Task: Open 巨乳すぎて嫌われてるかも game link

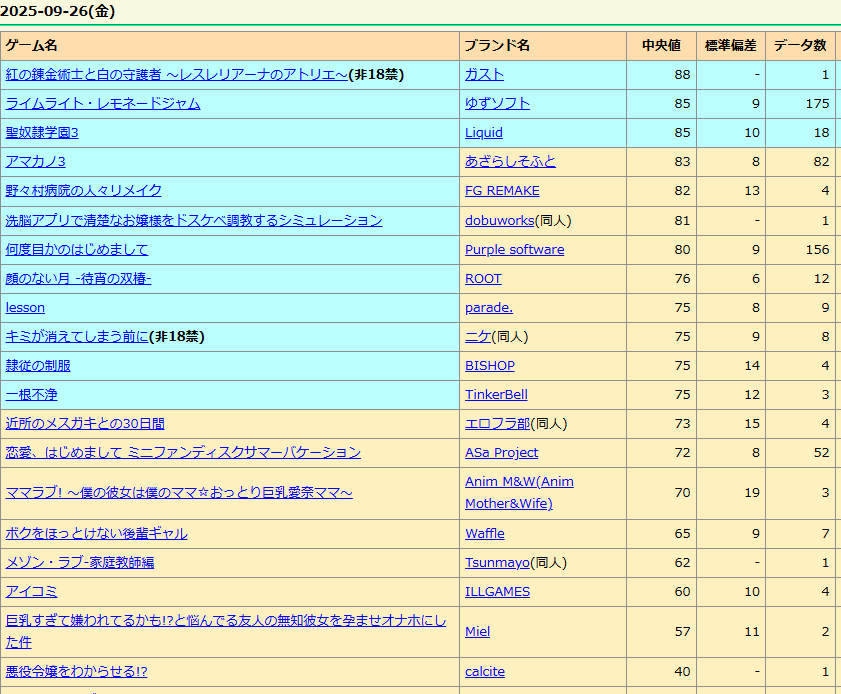Action: tap(226, 631)
